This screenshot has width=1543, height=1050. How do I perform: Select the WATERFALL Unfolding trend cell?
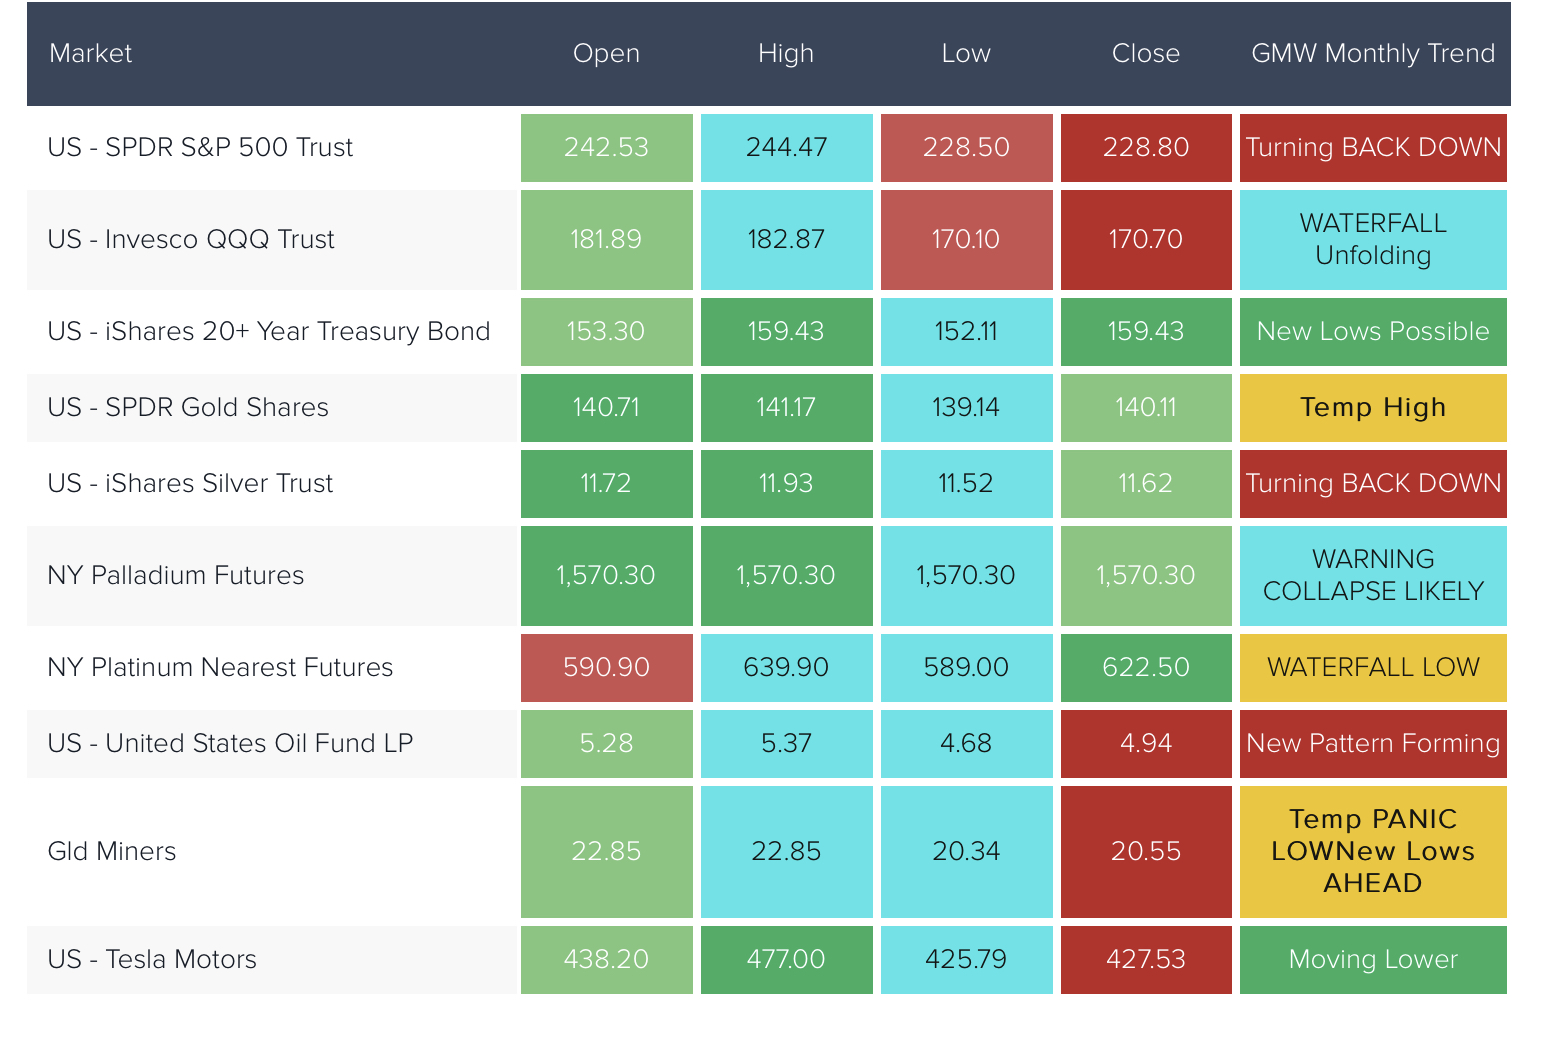pos(1373,240)
